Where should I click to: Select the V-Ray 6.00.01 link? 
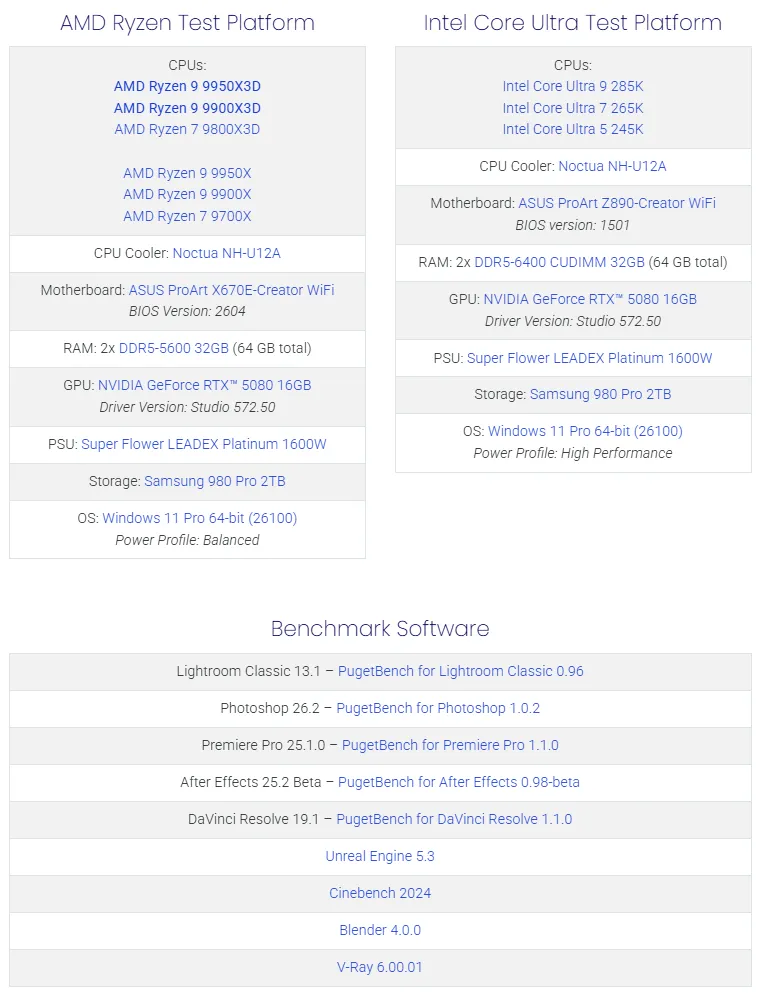click(x=380, y=967)
